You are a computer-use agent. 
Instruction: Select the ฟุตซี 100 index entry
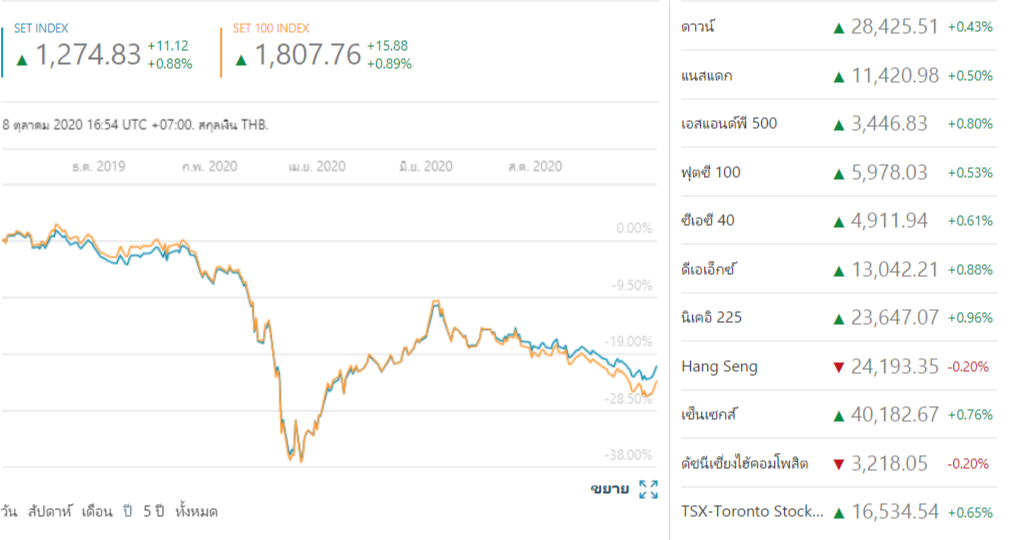[x=710, y=172]
